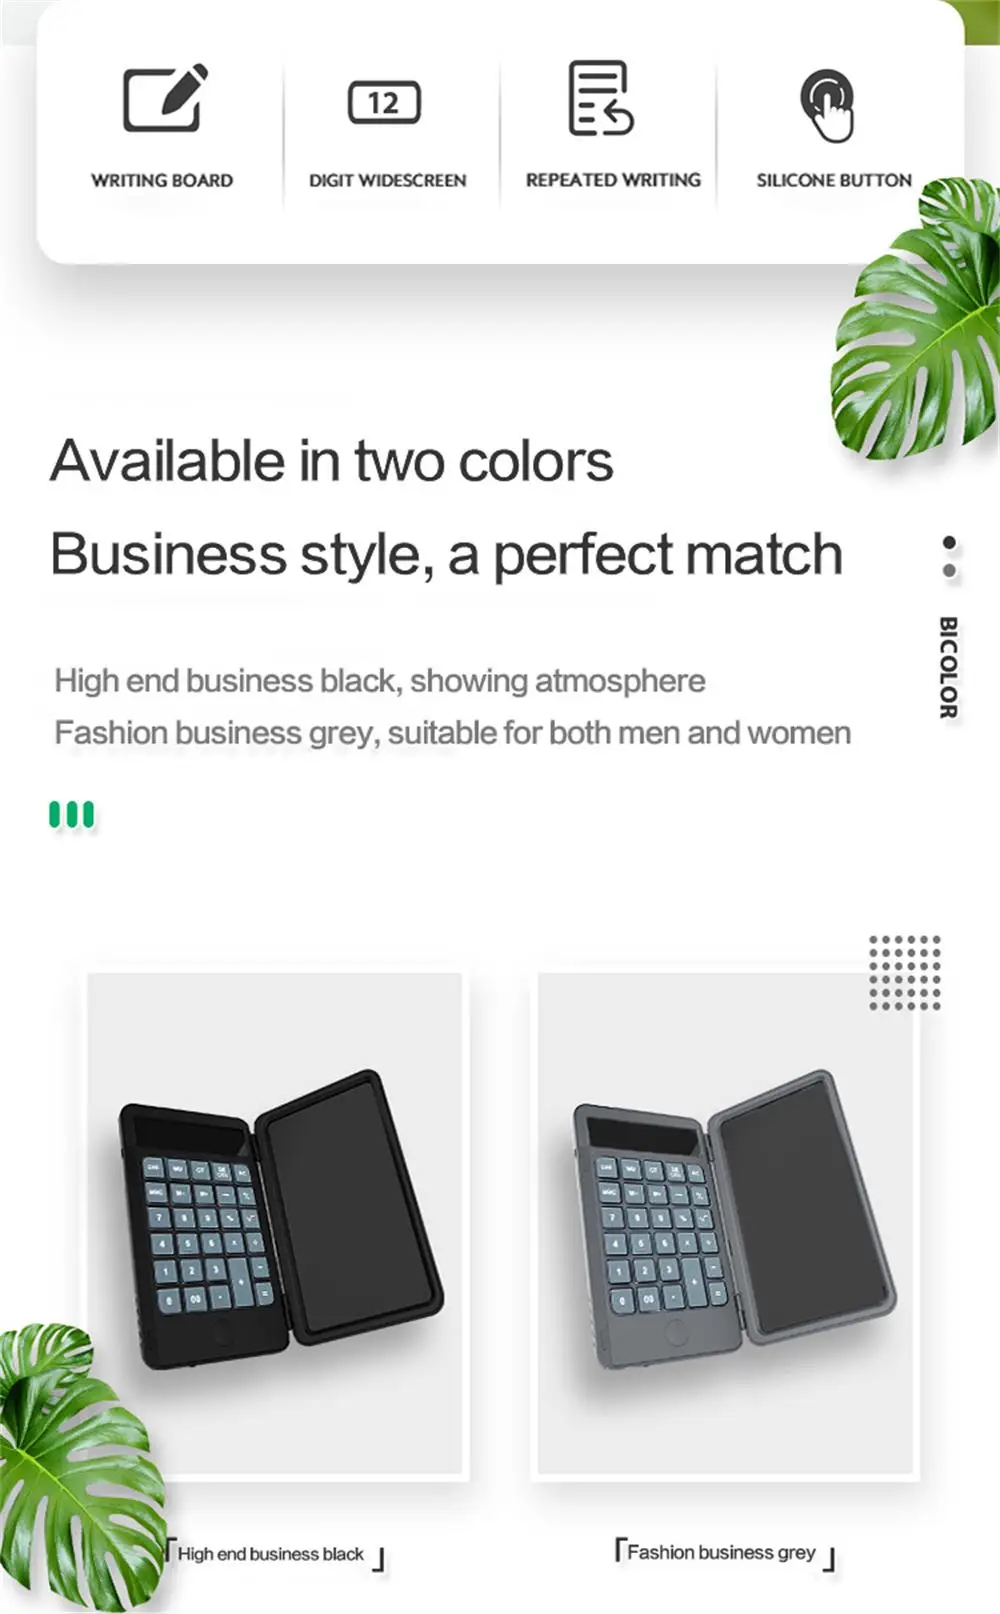Viewport: 1000px width, 1614px height.
Task: Click the lighter grey dot above BICOLOR
Action: 949,570
